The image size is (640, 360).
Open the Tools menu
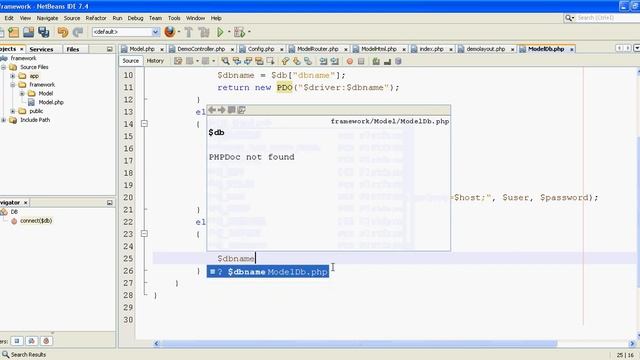[x=174, y=18]
